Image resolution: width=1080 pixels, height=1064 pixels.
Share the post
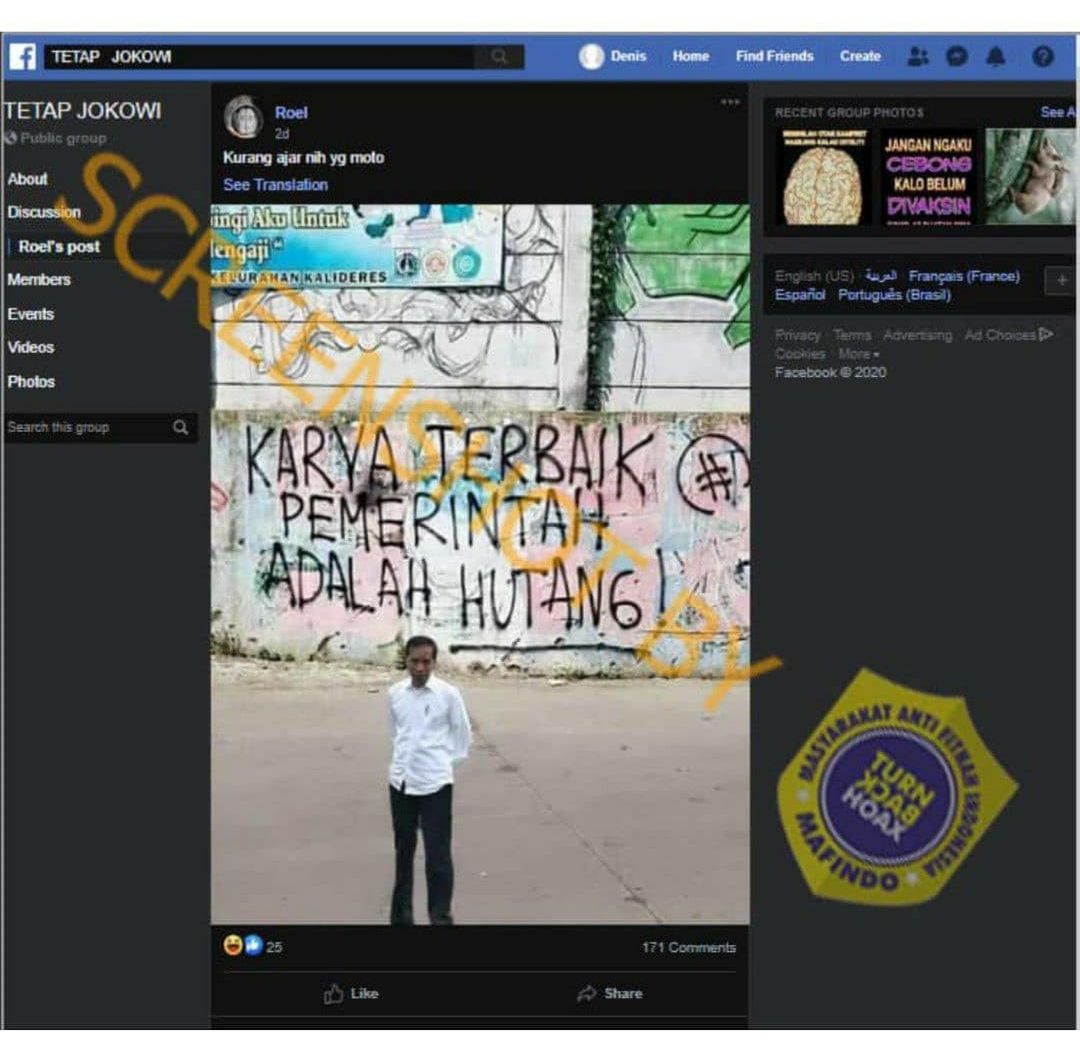tap(610, 993)
